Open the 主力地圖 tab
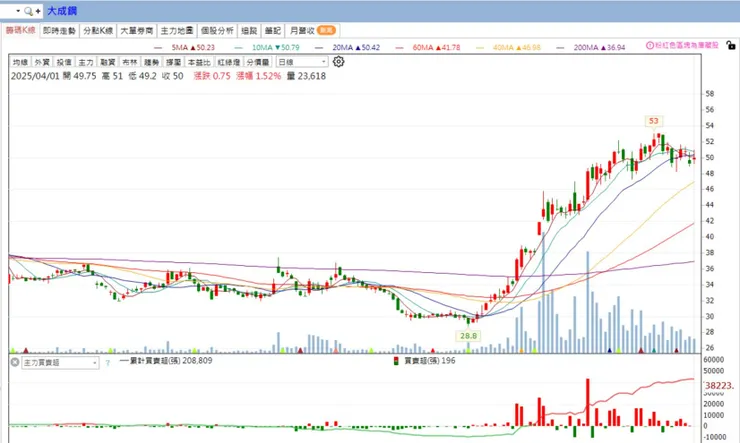The width and height of the screenshot is (740, 443). point(177,31)
